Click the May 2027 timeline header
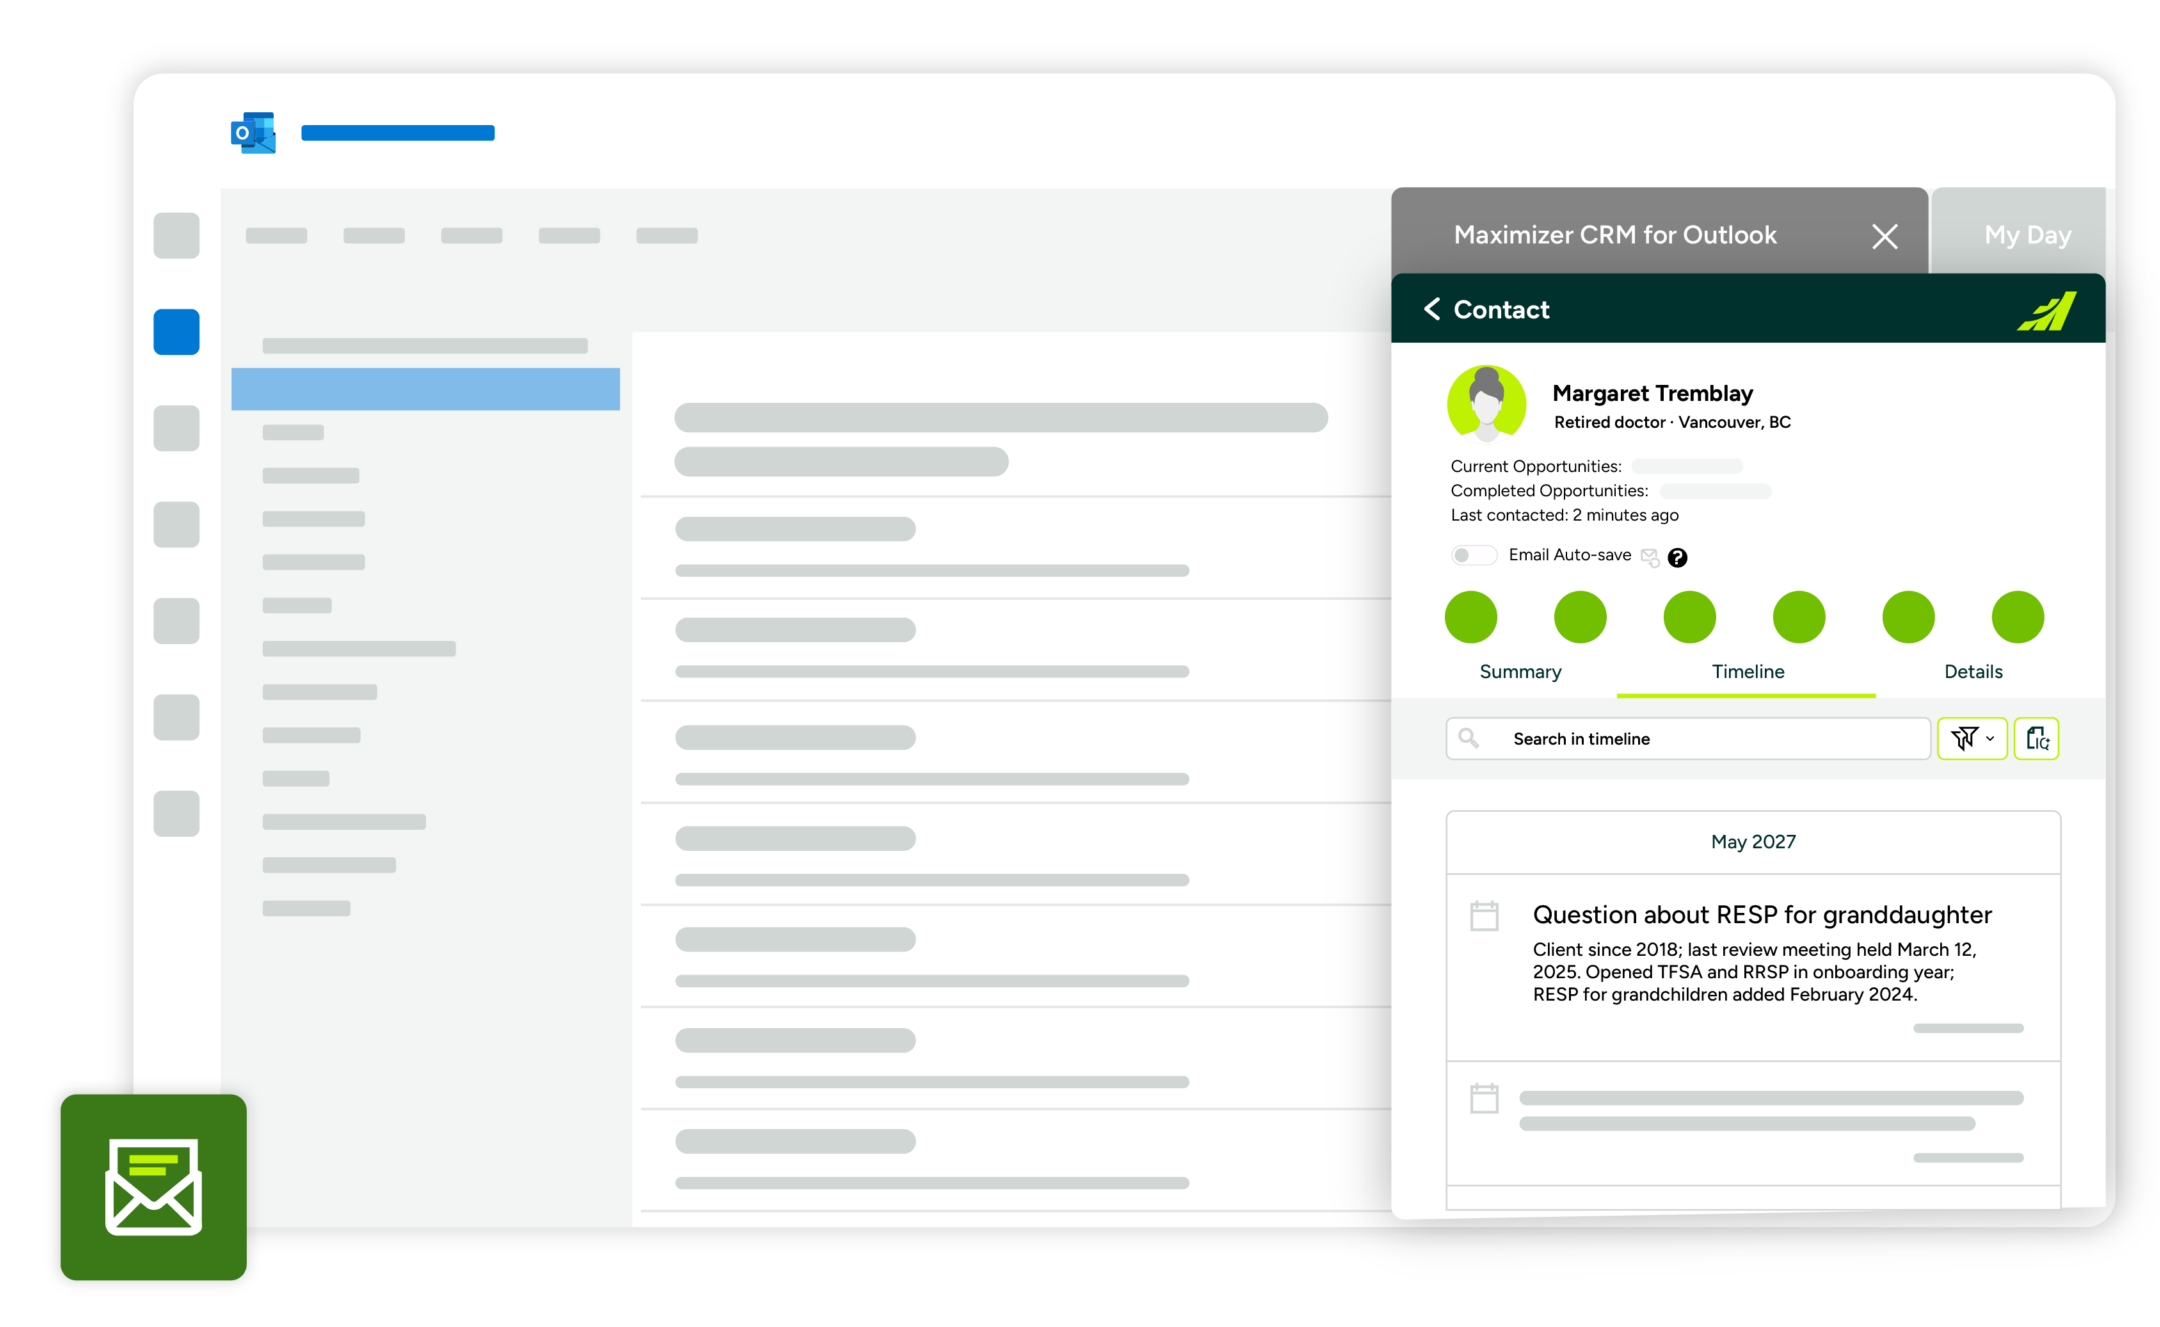2160x1327 pixels. [1753, 842]
